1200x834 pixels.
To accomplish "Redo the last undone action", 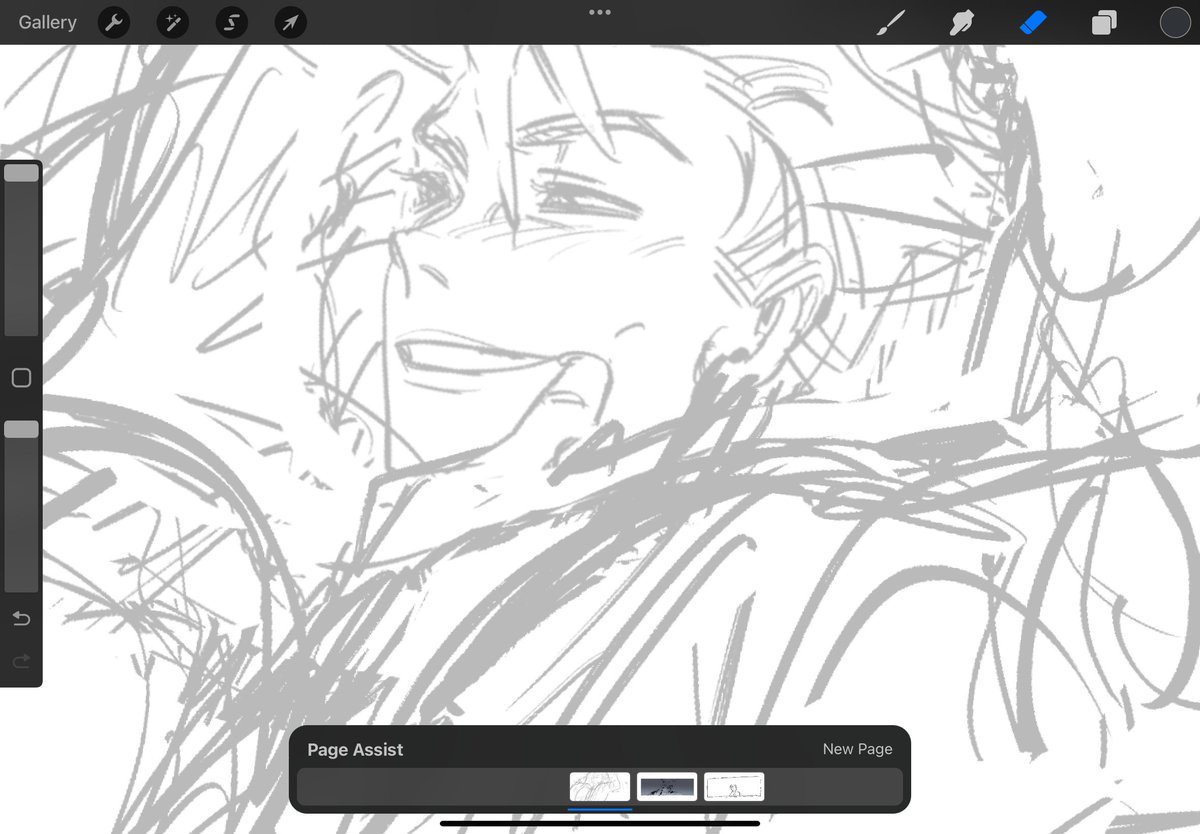I will (x=21, y=661).
